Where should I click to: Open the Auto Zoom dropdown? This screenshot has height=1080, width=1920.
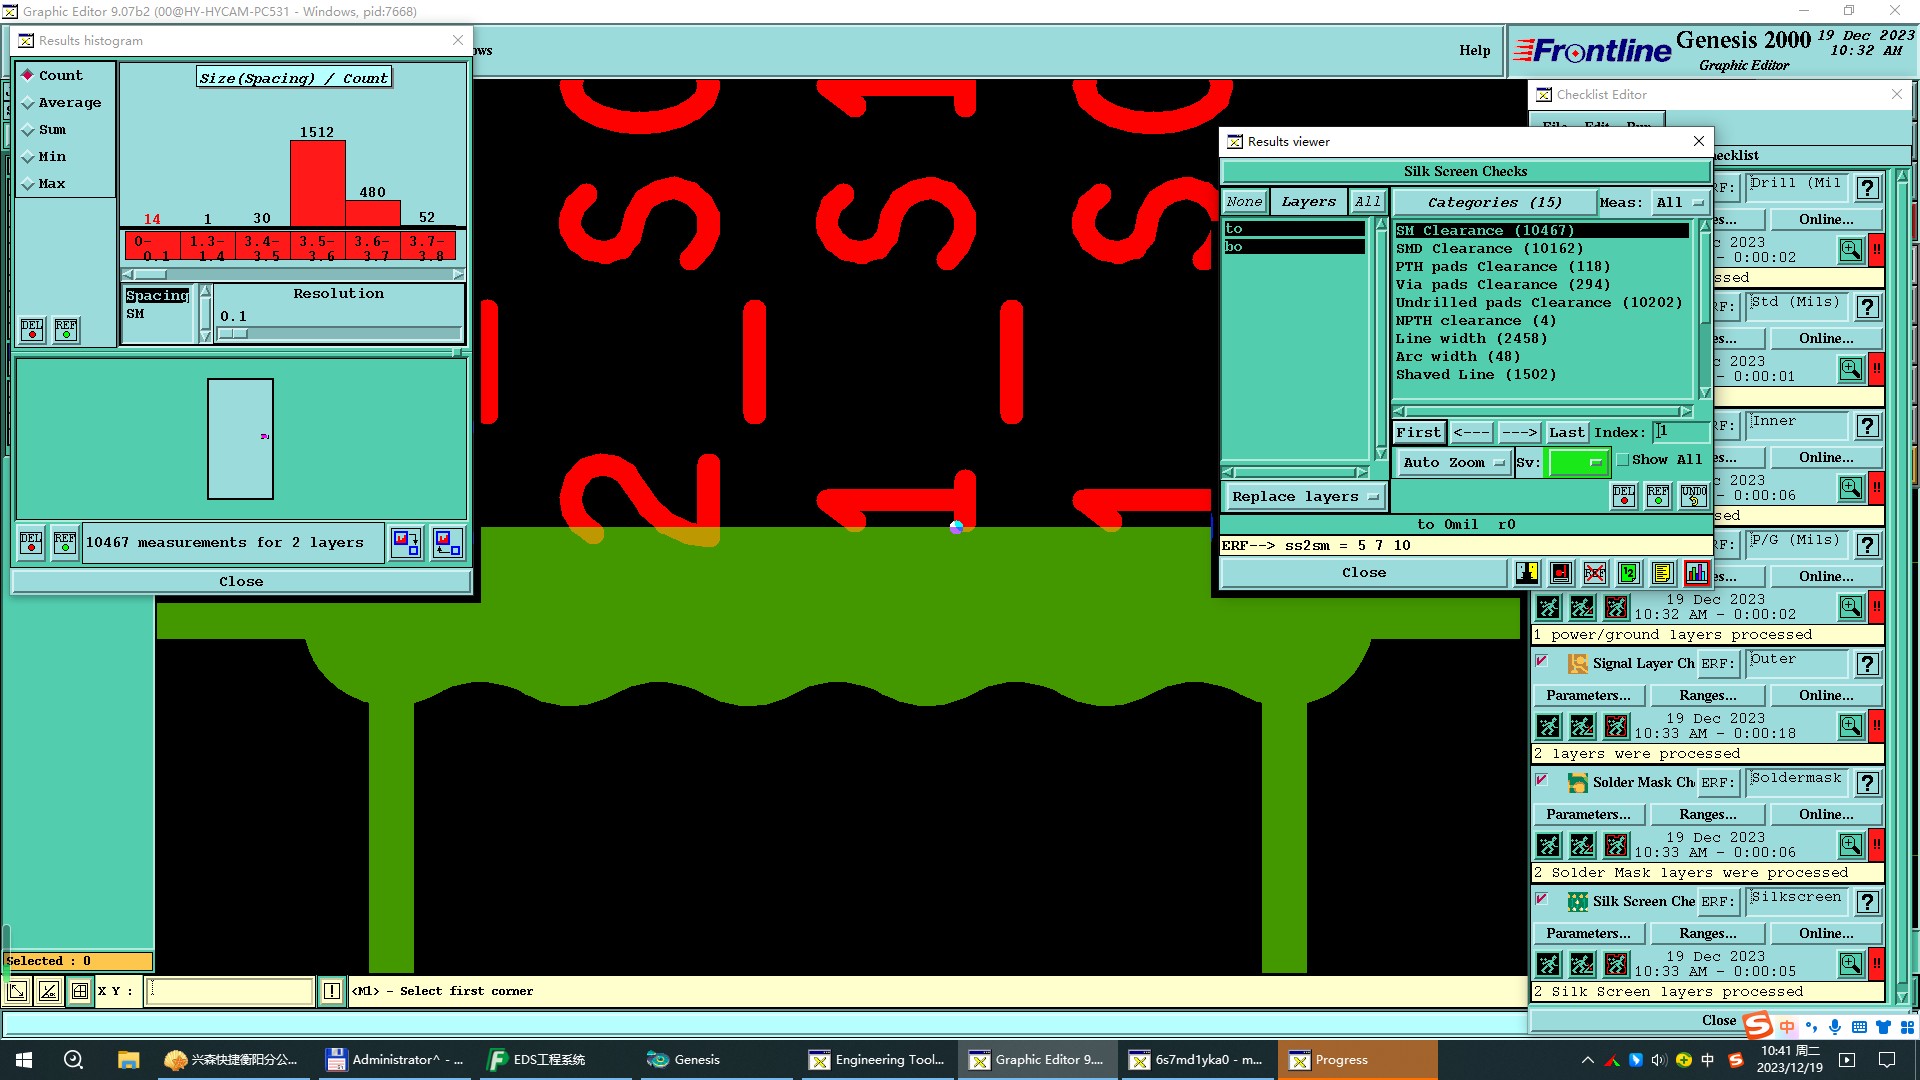point(1452,462)
